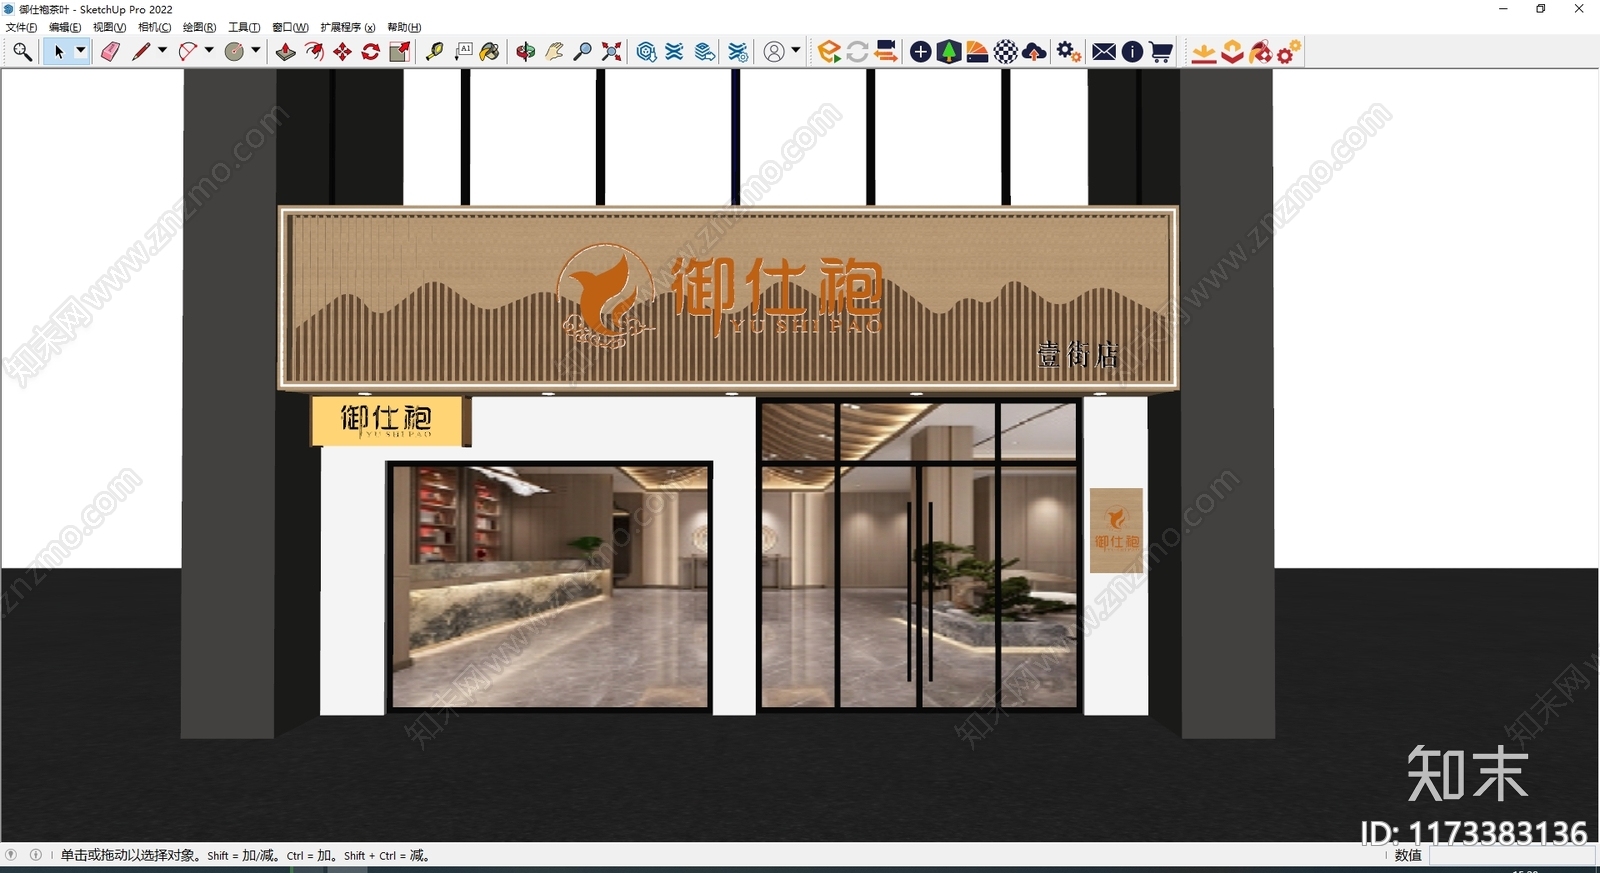Click Enscape synchronize views camera icon
The width and height of the screenshot is (1600, 873).
[x=885, y=52]
